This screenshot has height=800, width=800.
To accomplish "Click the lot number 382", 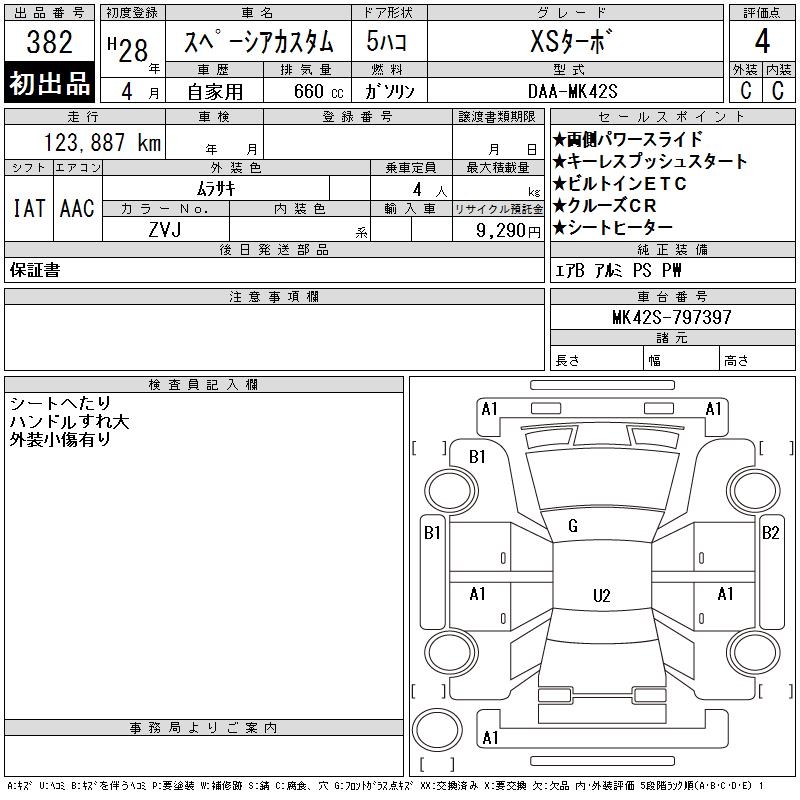I will 49,42.
